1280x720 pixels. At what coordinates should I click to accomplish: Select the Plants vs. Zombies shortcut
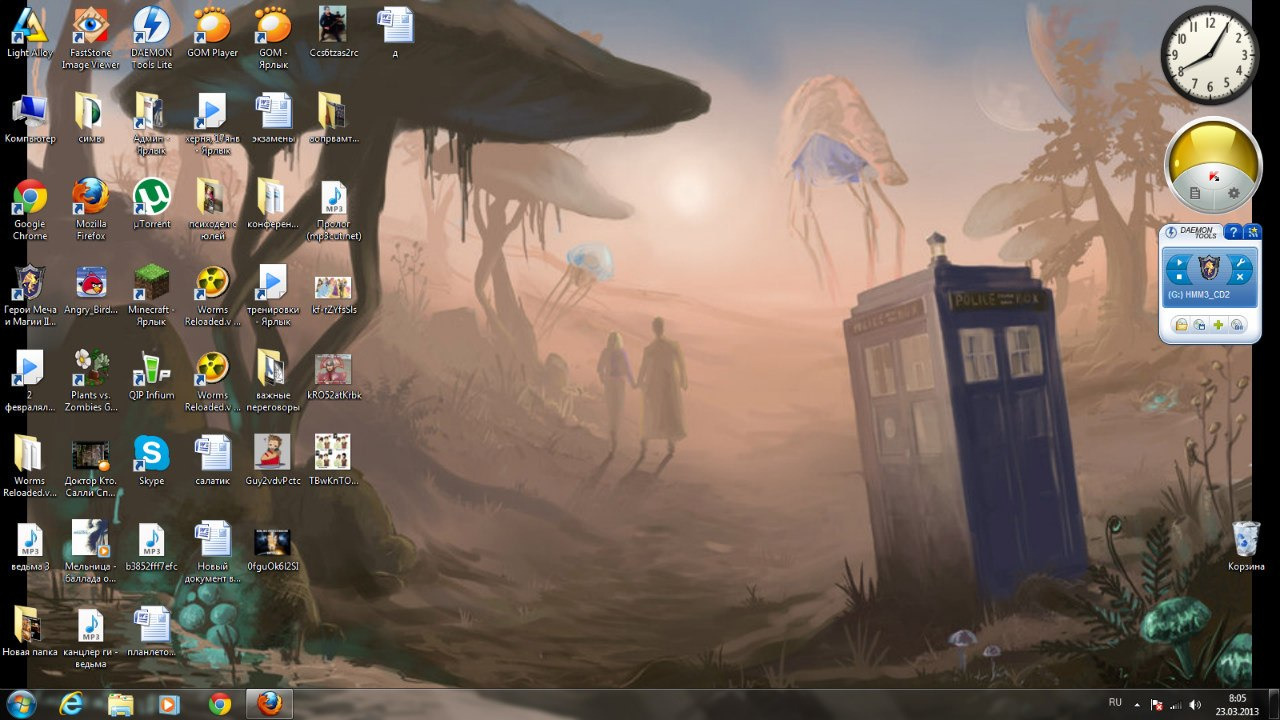[91, 381]
